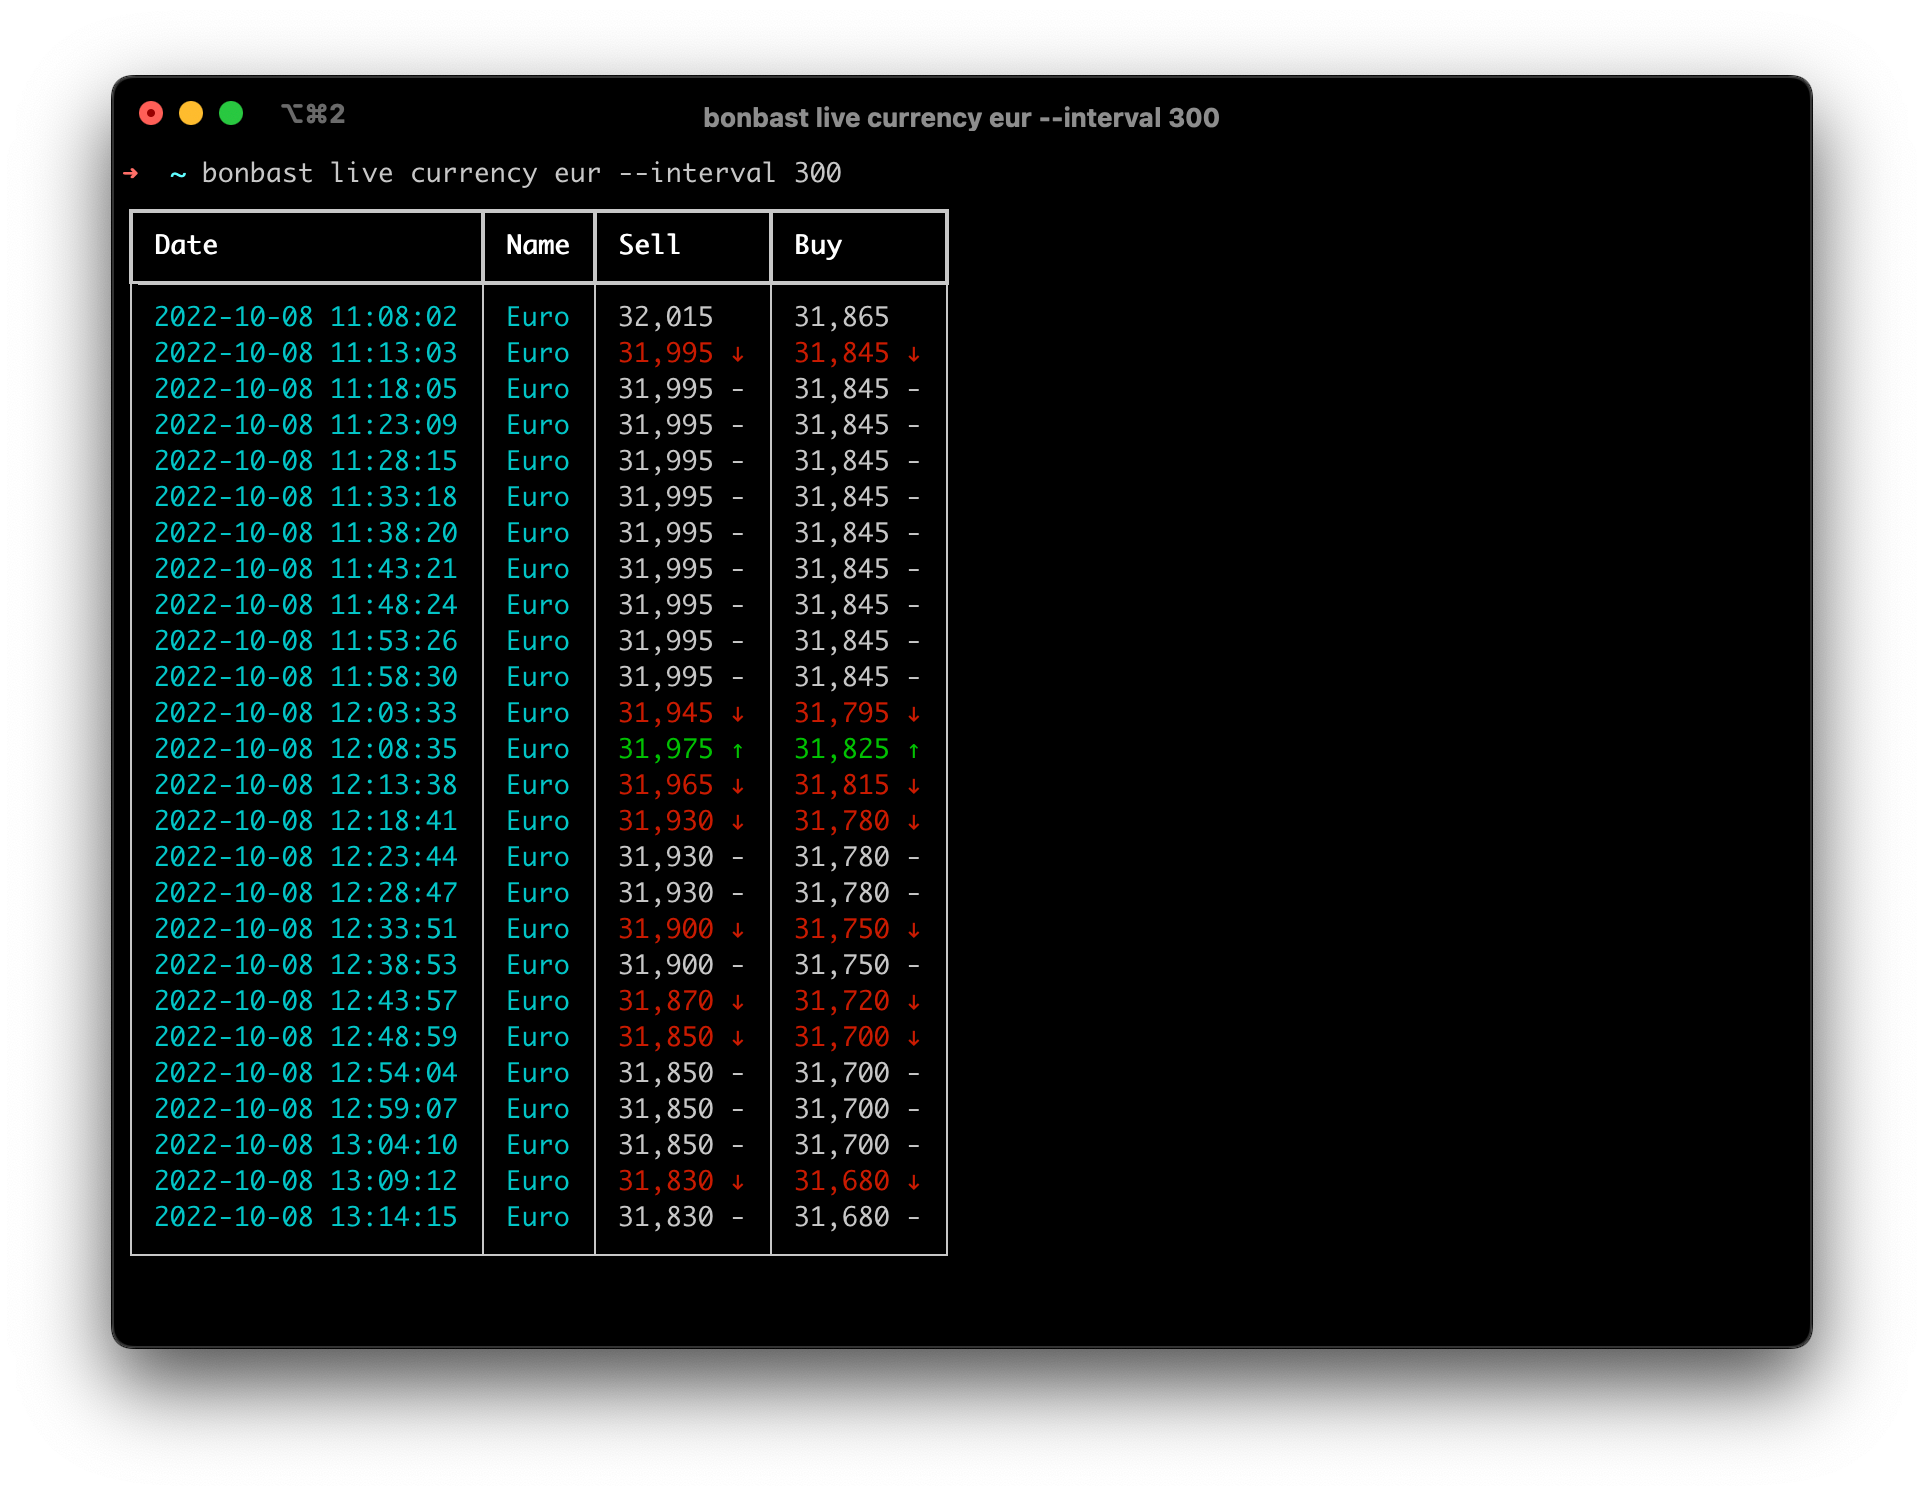1924x1496 pixels.
Task: Click the date 2022-10-08 11:28:15
Action: (306, 461)
